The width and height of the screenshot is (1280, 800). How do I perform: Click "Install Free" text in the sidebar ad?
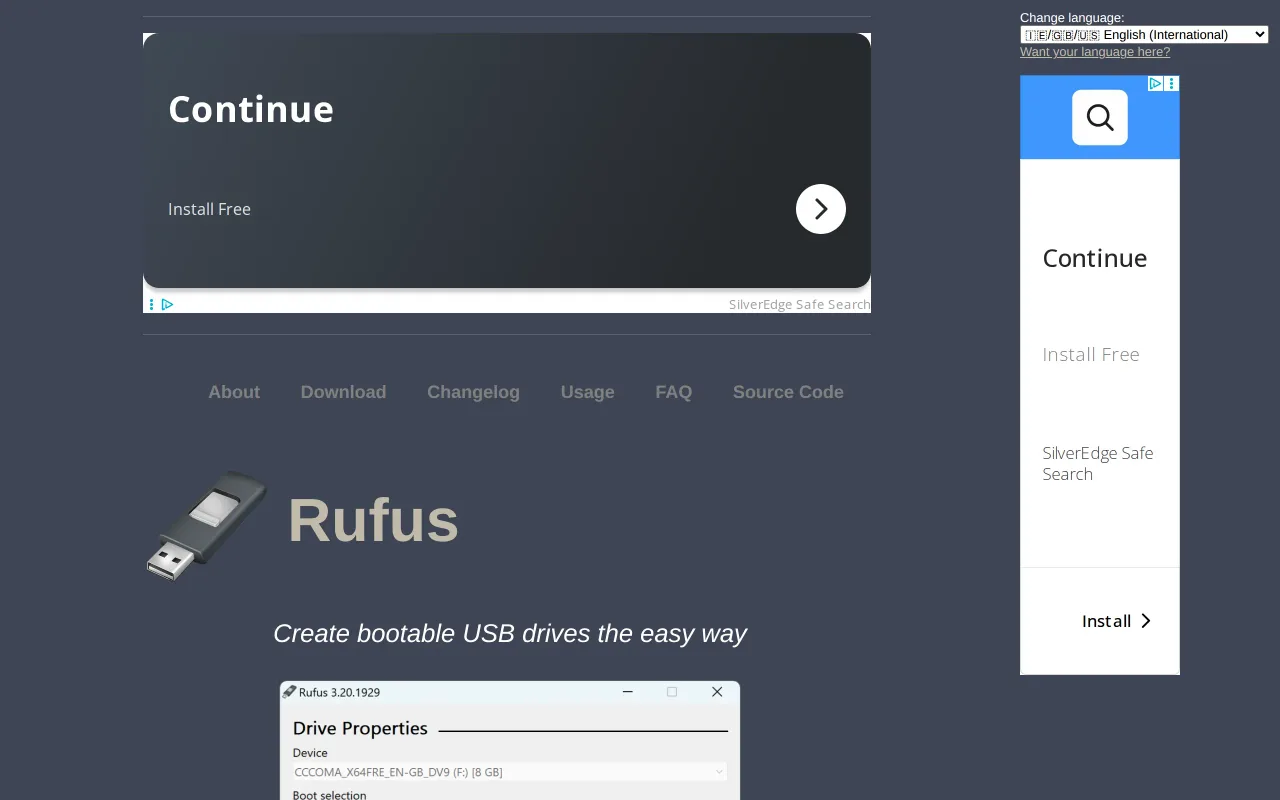pyautogui.click(x=1091, y=354)
